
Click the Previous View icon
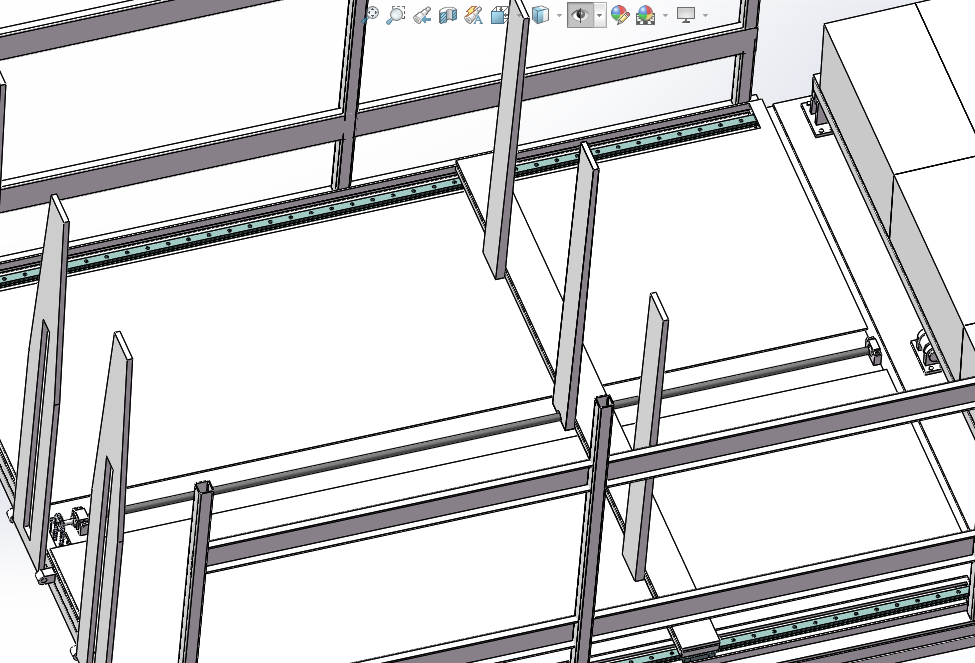coord(422,15)
